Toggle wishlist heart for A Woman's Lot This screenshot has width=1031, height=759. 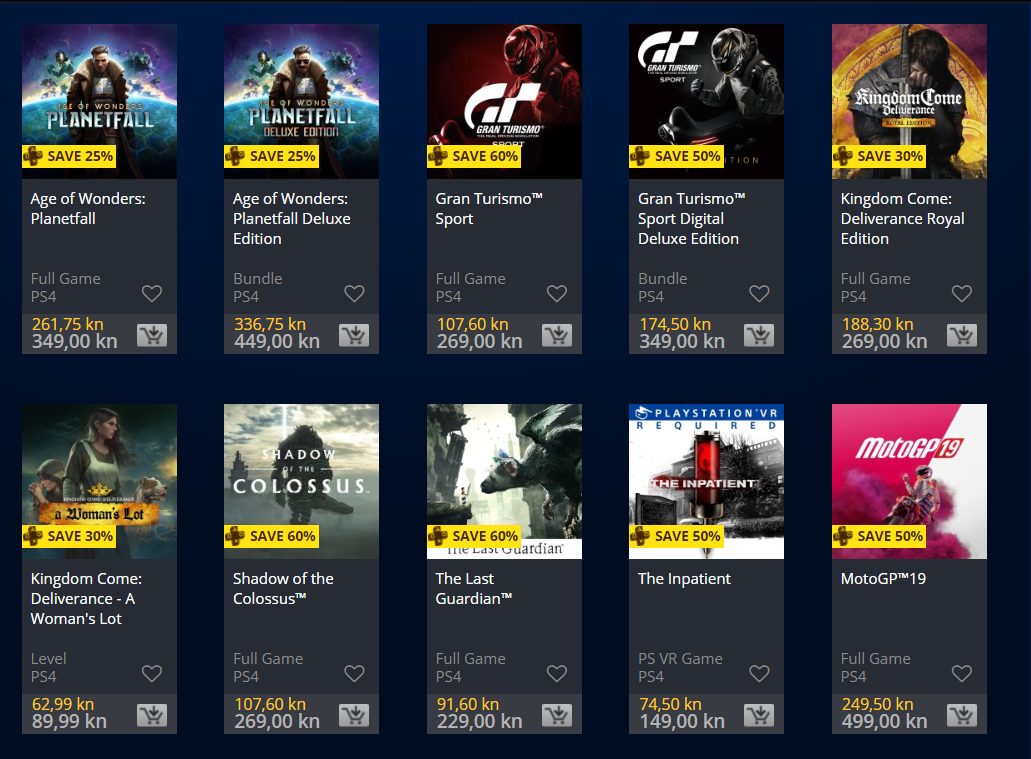(152, 673)
